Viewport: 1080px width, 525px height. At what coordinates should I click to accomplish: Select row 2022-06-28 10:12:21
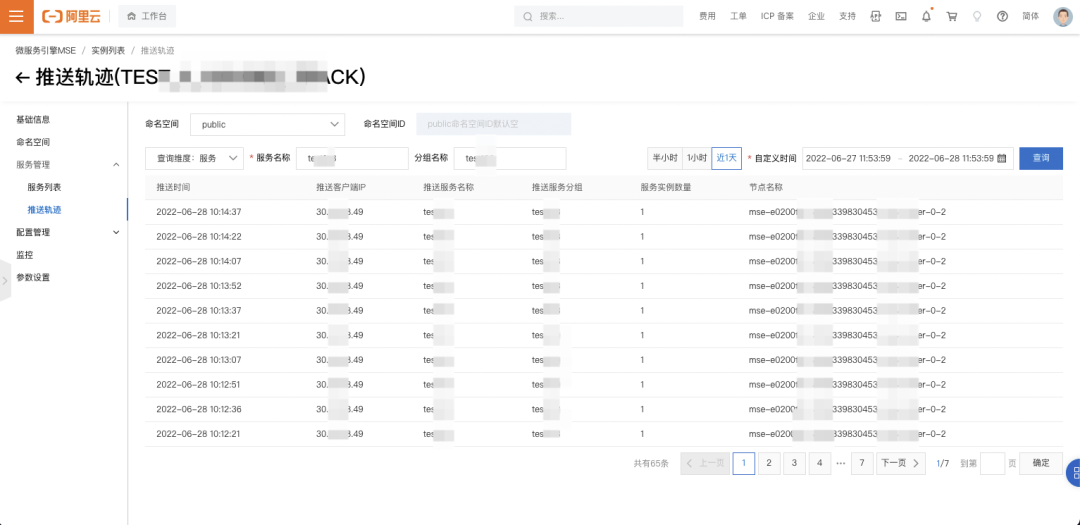coord(603,434)
